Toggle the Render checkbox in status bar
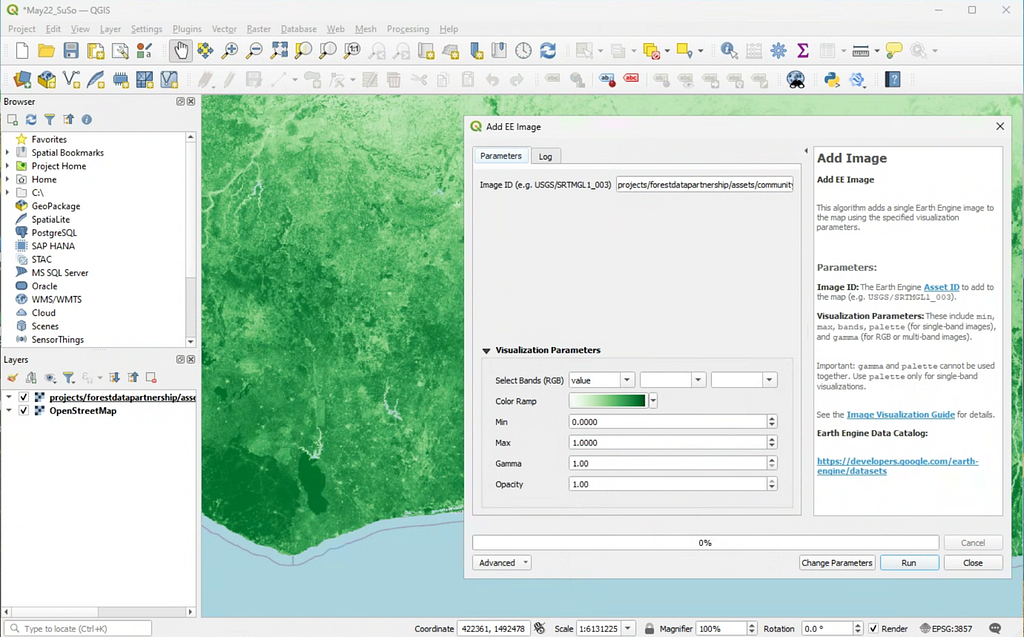The width and height of the screenshot is (1024, 637). 873,629
